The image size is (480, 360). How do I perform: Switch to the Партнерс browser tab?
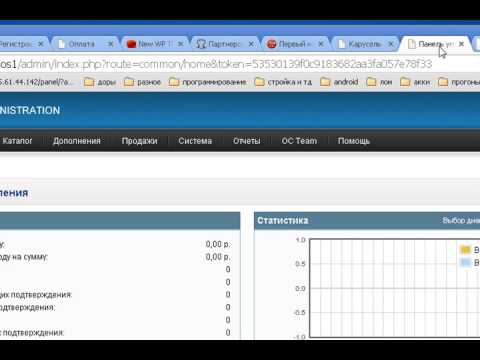tap(224, 44)
